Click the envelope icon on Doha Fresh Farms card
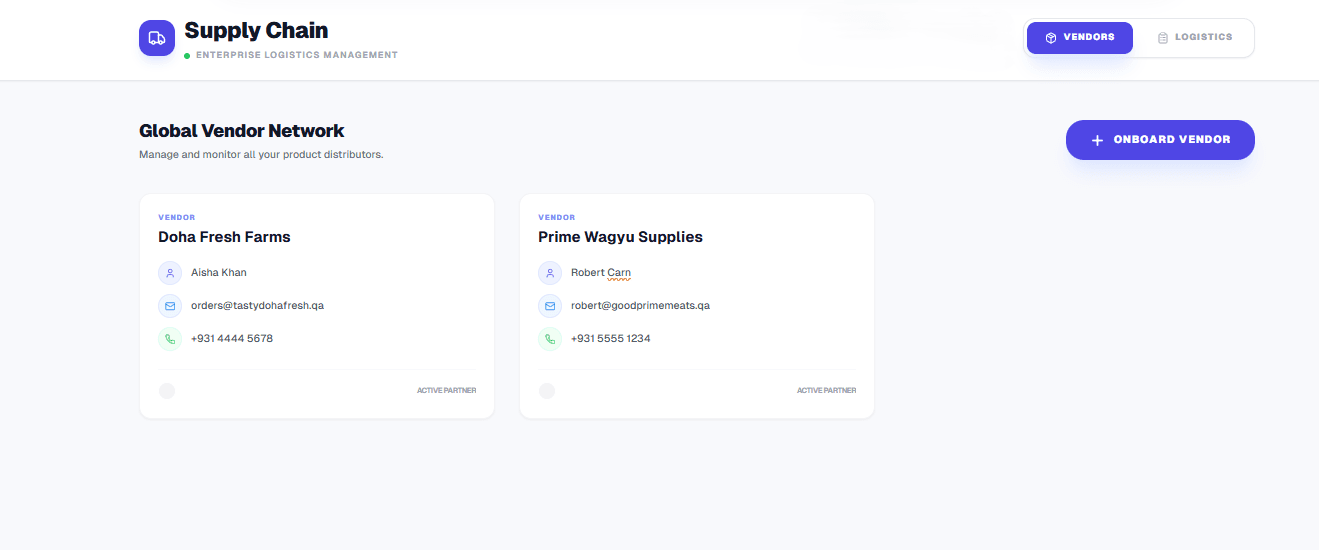Screen dimensions: 1319x550 [x=170, y=306]
